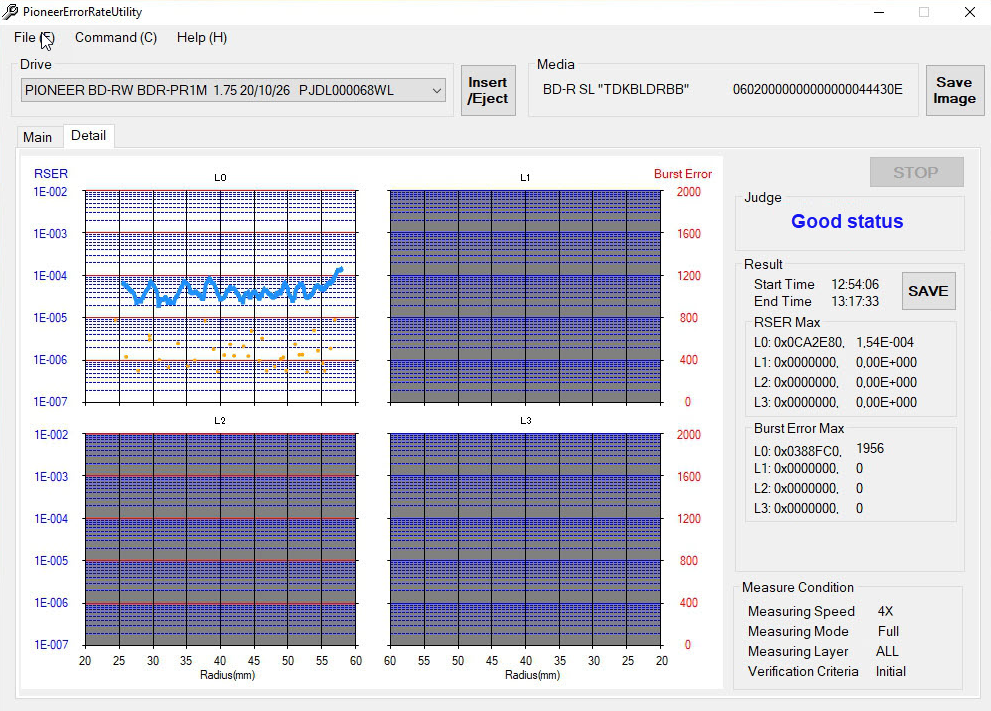Click the L3 graph area

pos(525,539)
